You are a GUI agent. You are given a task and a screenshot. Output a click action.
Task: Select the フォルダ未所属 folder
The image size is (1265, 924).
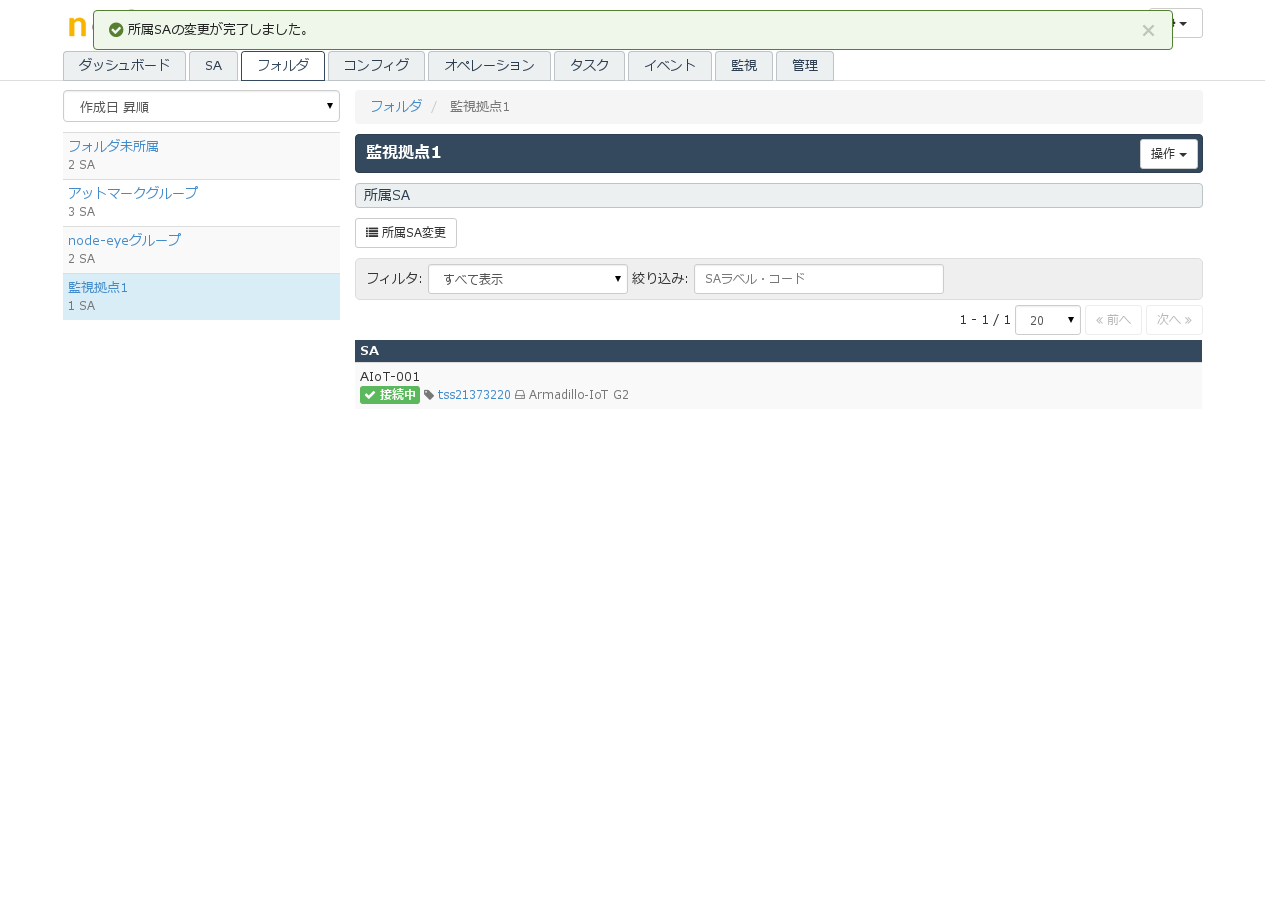pyautogui.click(x=113, y=146)
